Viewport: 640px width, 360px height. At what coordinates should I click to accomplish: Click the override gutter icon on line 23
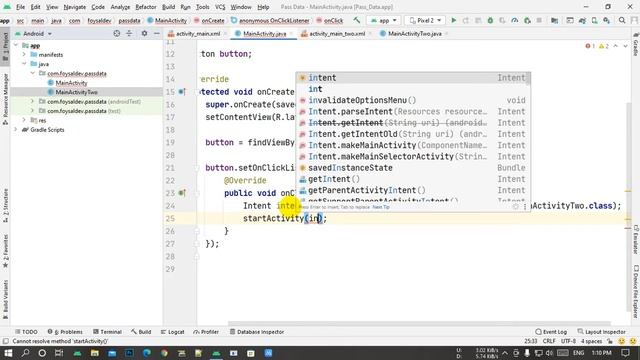pos(182,193)
